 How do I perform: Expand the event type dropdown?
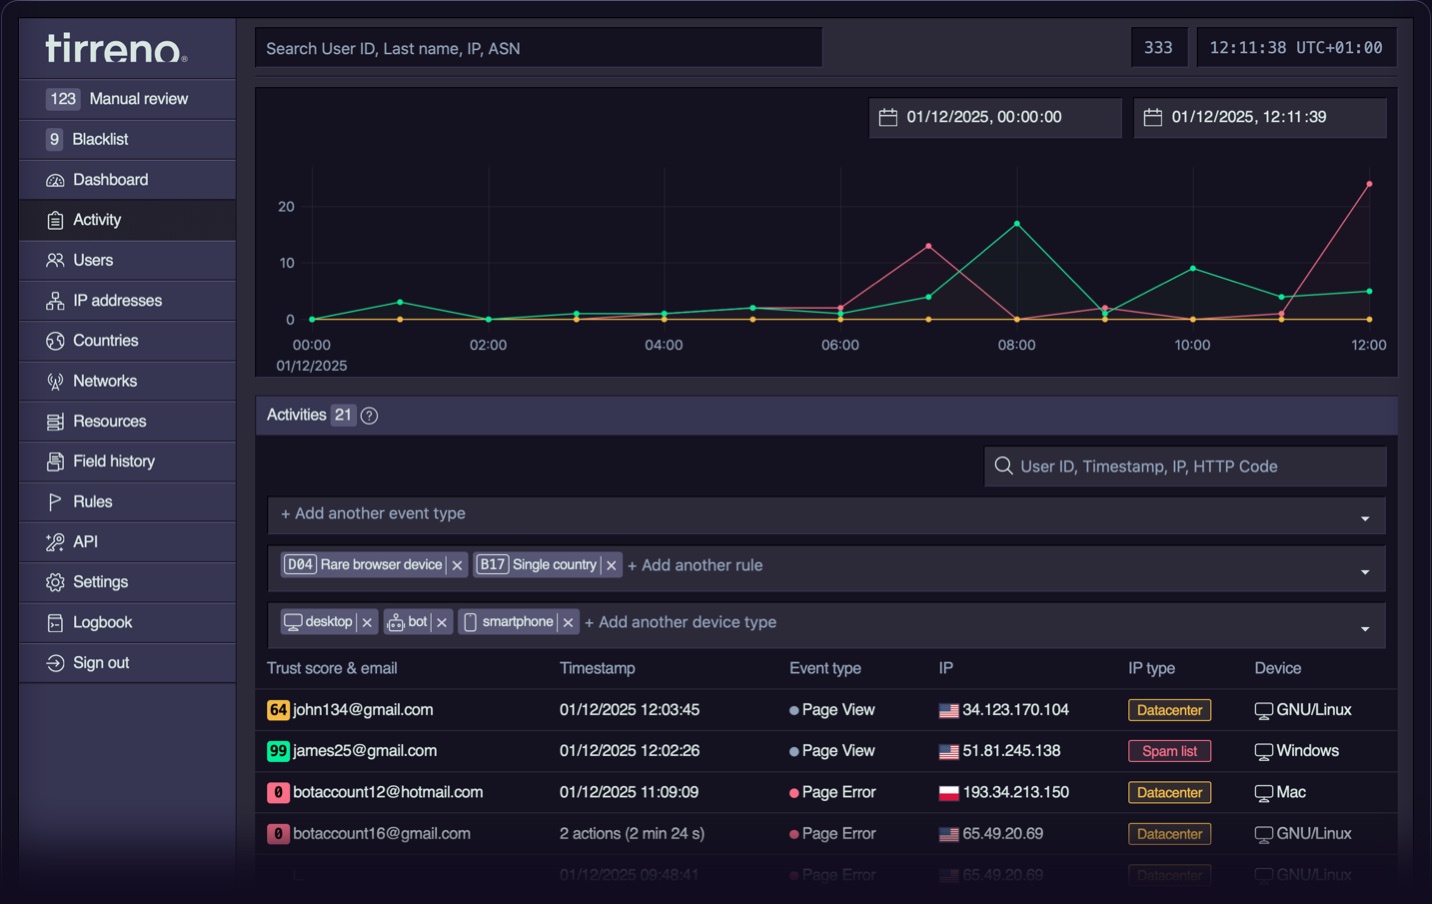pos(1364,517)
